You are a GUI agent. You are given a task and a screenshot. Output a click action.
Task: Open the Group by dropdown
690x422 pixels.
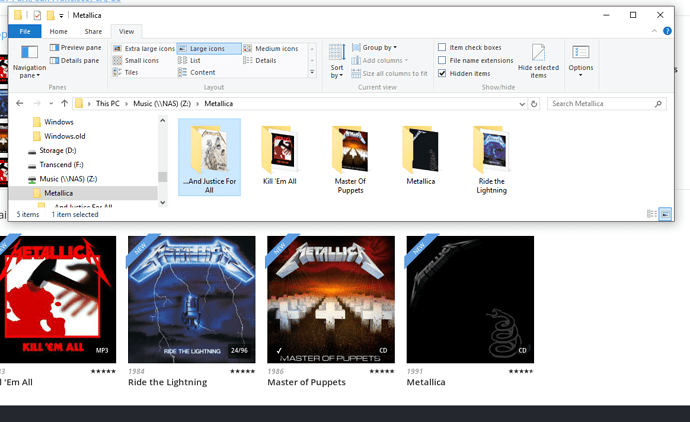(x=374, y=47)
